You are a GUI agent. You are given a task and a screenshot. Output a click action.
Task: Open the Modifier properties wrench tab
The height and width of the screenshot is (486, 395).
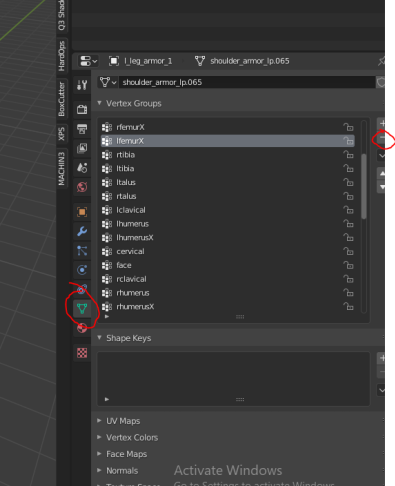(82, 231)
